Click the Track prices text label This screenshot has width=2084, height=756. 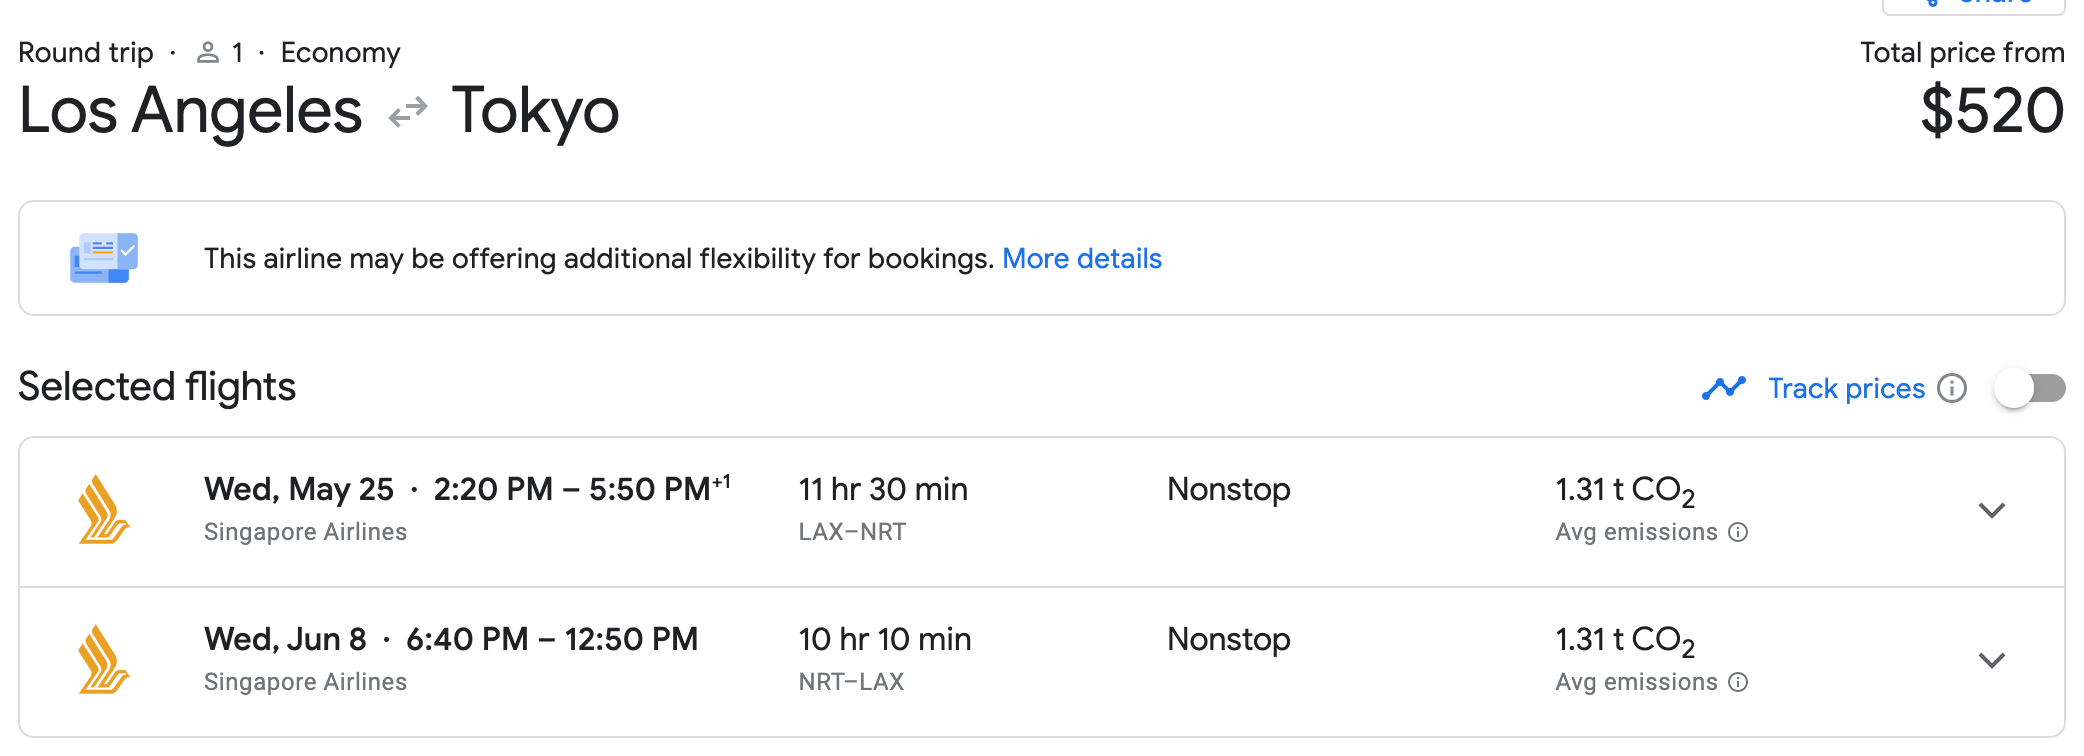pos(1846,388)
